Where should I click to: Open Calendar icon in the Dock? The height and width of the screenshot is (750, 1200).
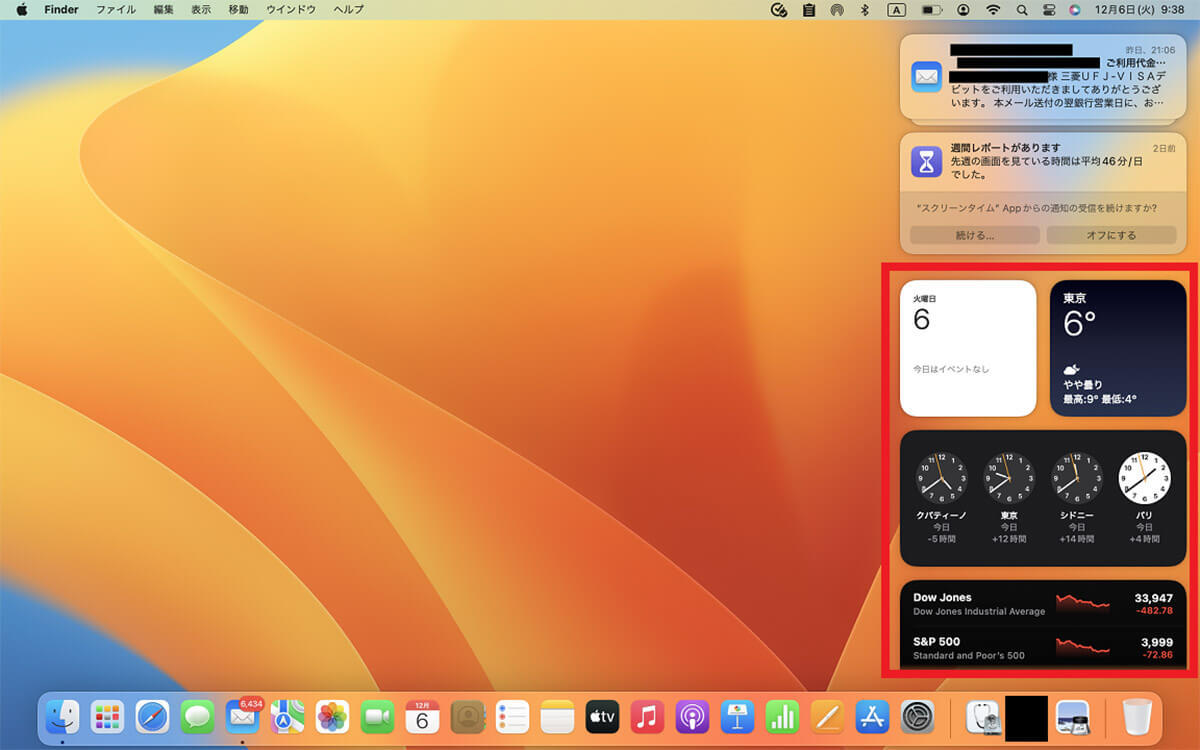422,716
